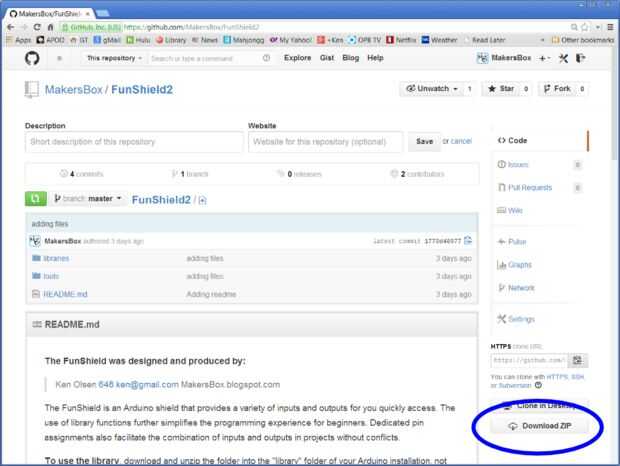Save the repository description
Viewport: 620px width, 466px height.
click(424, 141)
